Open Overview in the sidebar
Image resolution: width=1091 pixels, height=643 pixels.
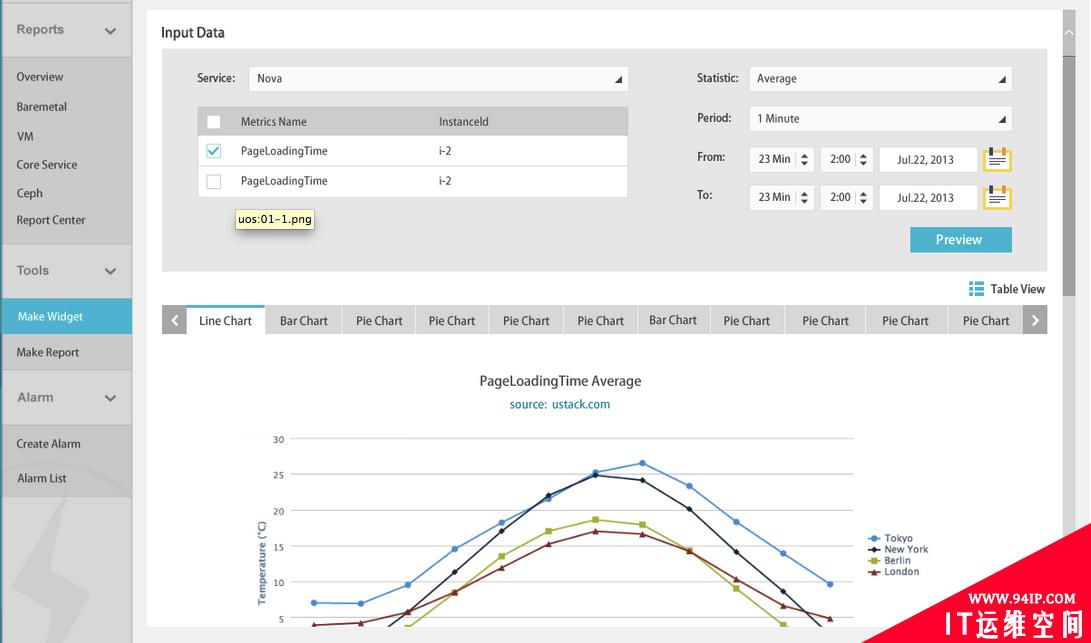click(x=40, y=77)
